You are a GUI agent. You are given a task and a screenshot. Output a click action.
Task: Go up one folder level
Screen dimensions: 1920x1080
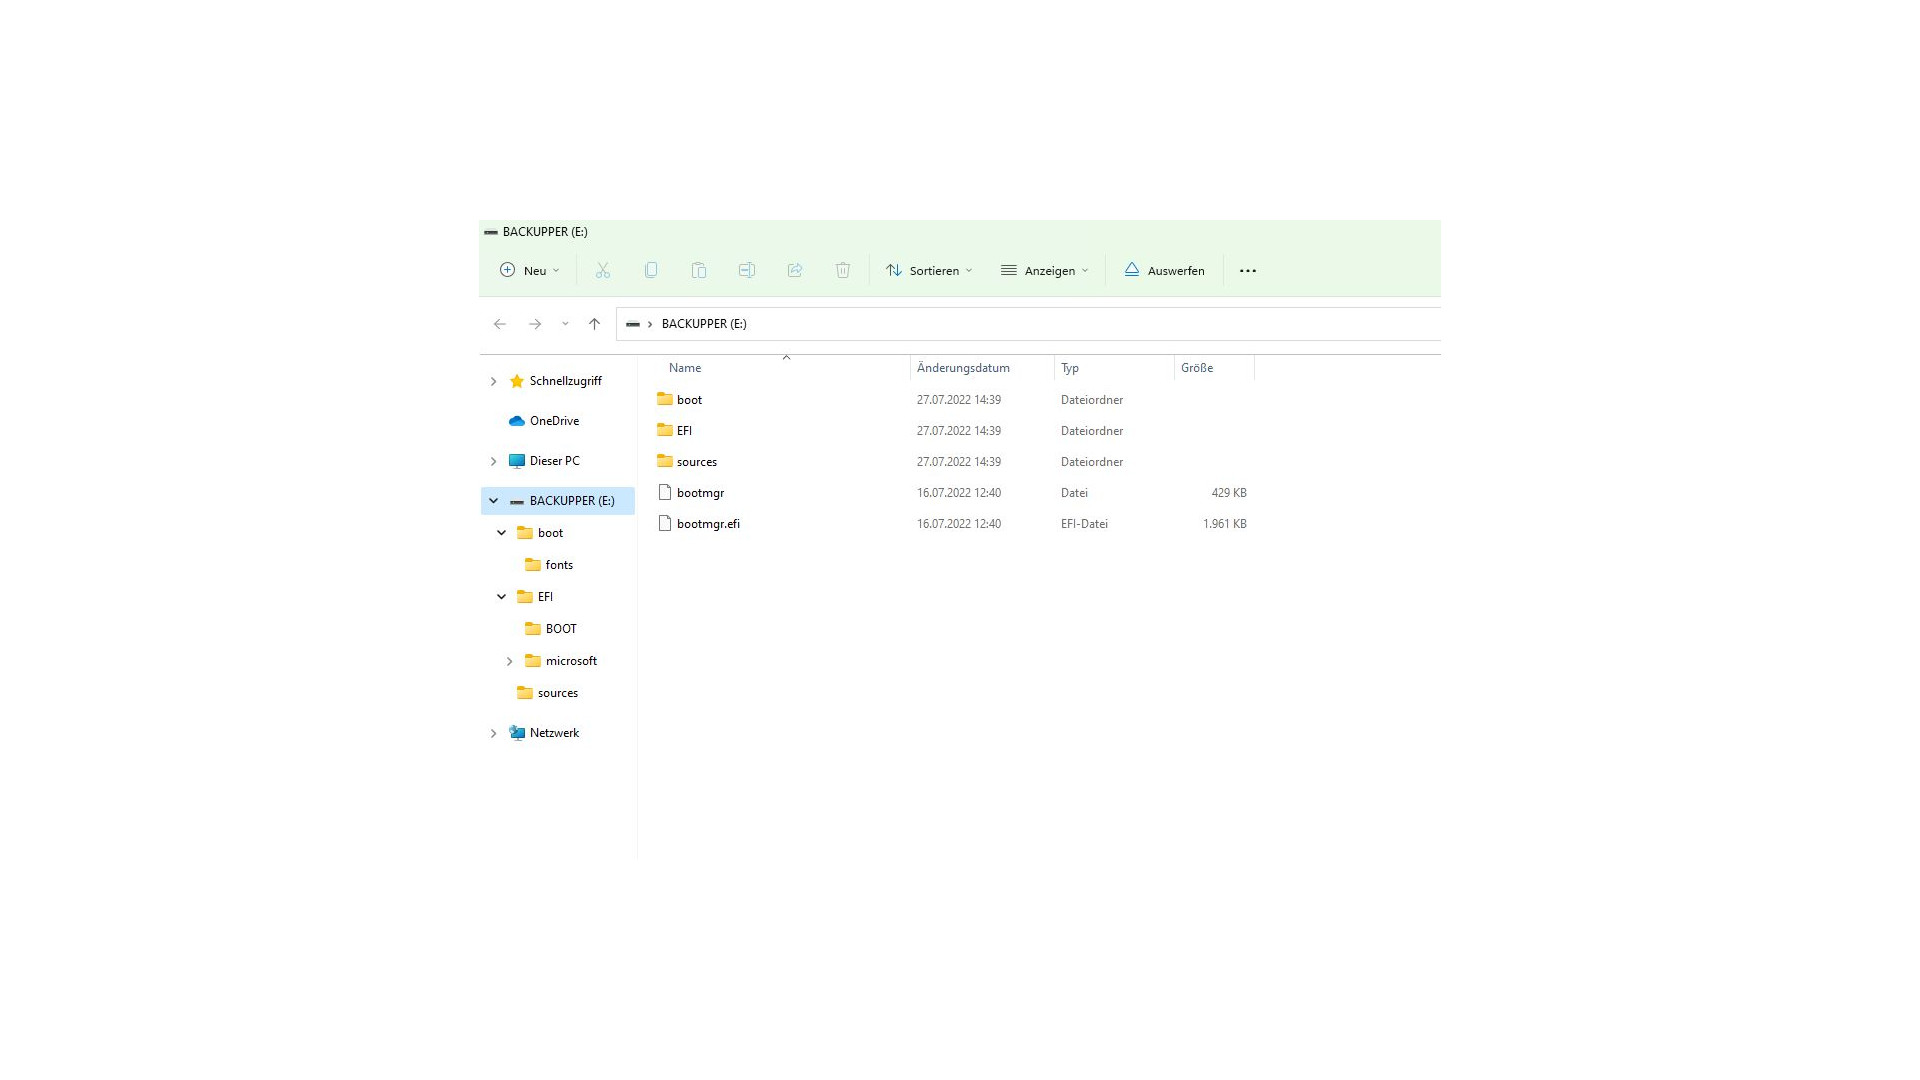[594, 324]
